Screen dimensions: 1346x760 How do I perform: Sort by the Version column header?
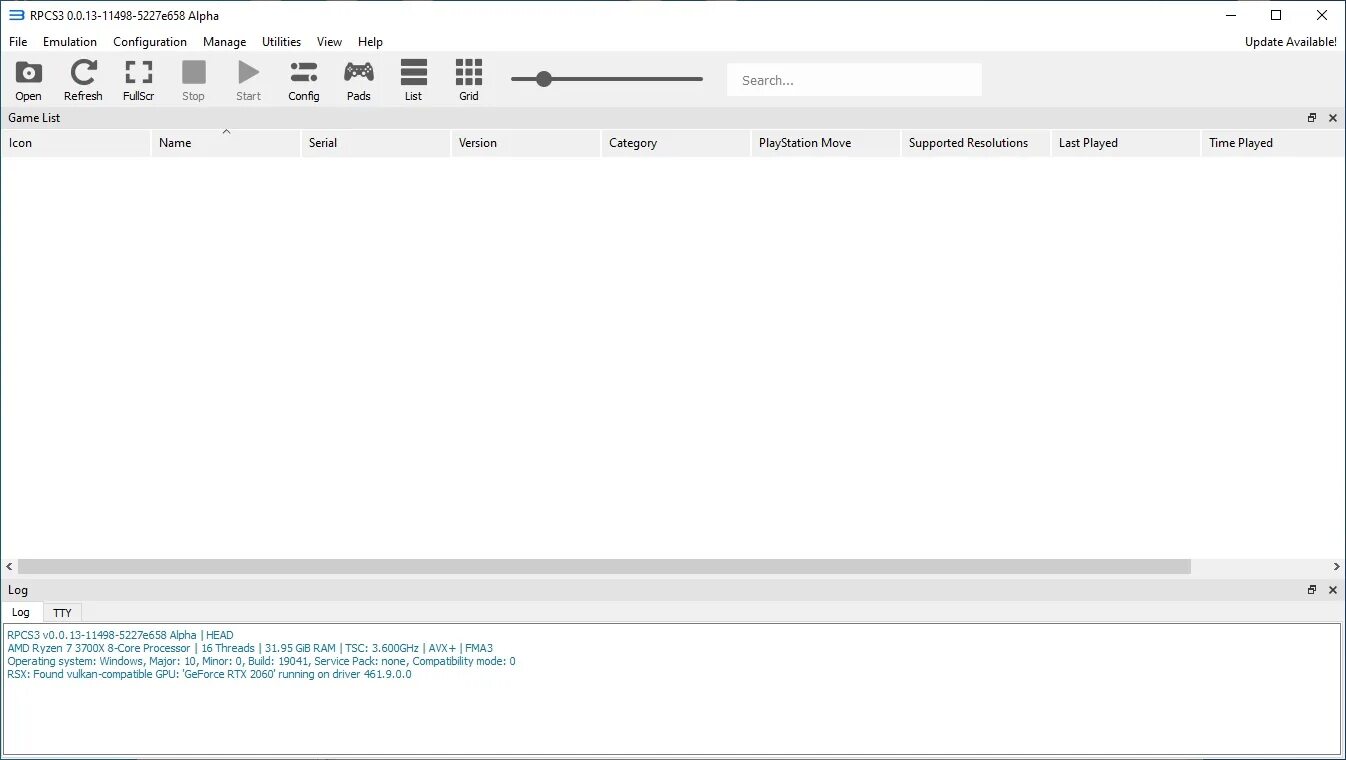tap(526, 143)
